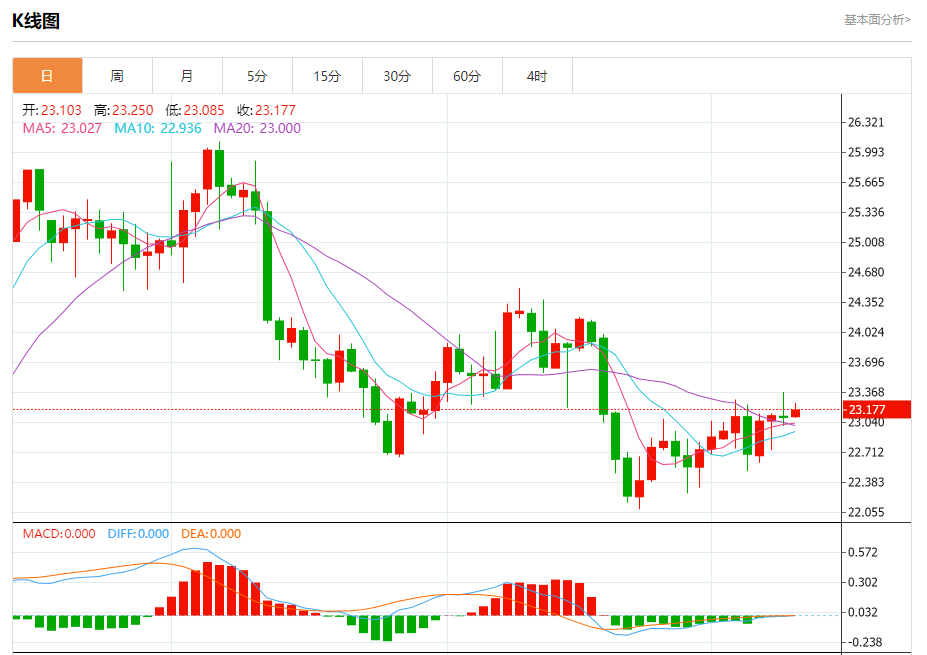
Task: Click the opening price 开:23.103
Action: coord(52,110)
